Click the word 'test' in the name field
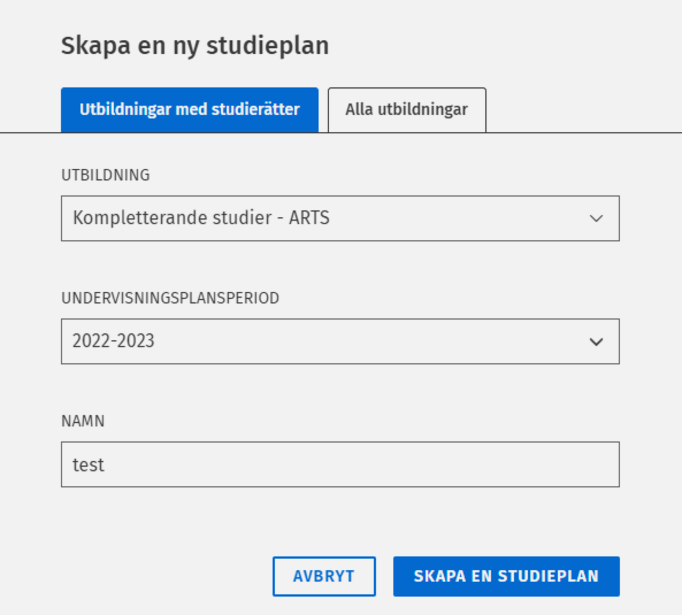 [88, 465]
